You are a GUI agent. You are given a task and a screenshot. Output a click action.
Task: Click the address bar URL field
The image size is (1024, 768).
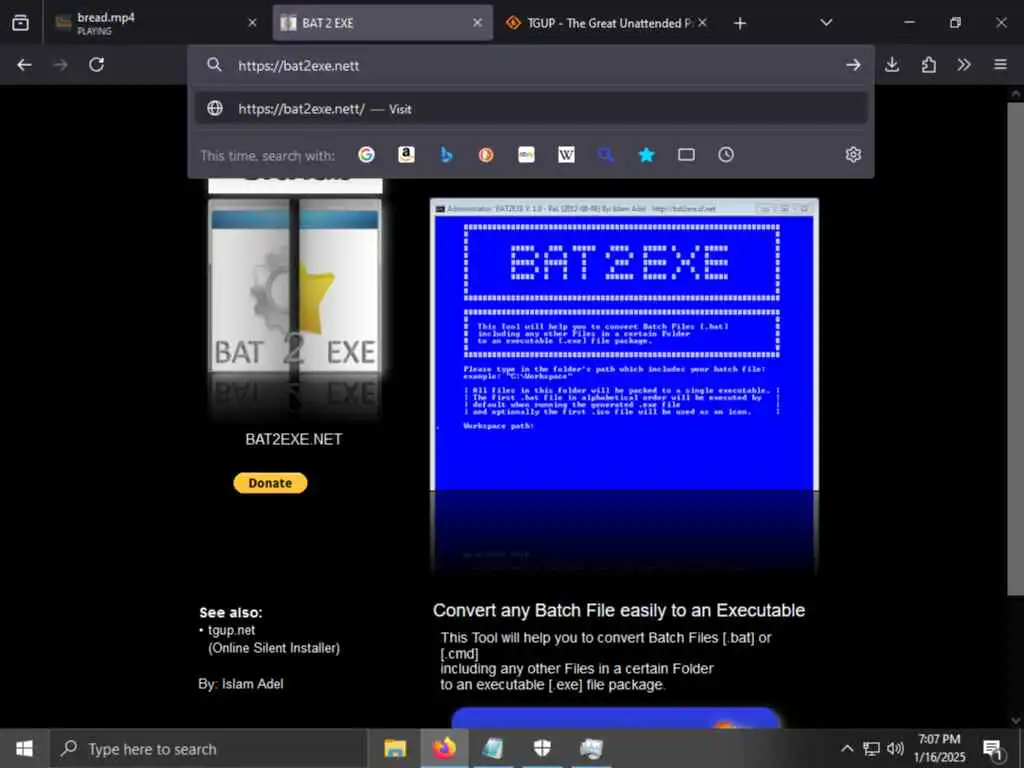coord(532,65)
